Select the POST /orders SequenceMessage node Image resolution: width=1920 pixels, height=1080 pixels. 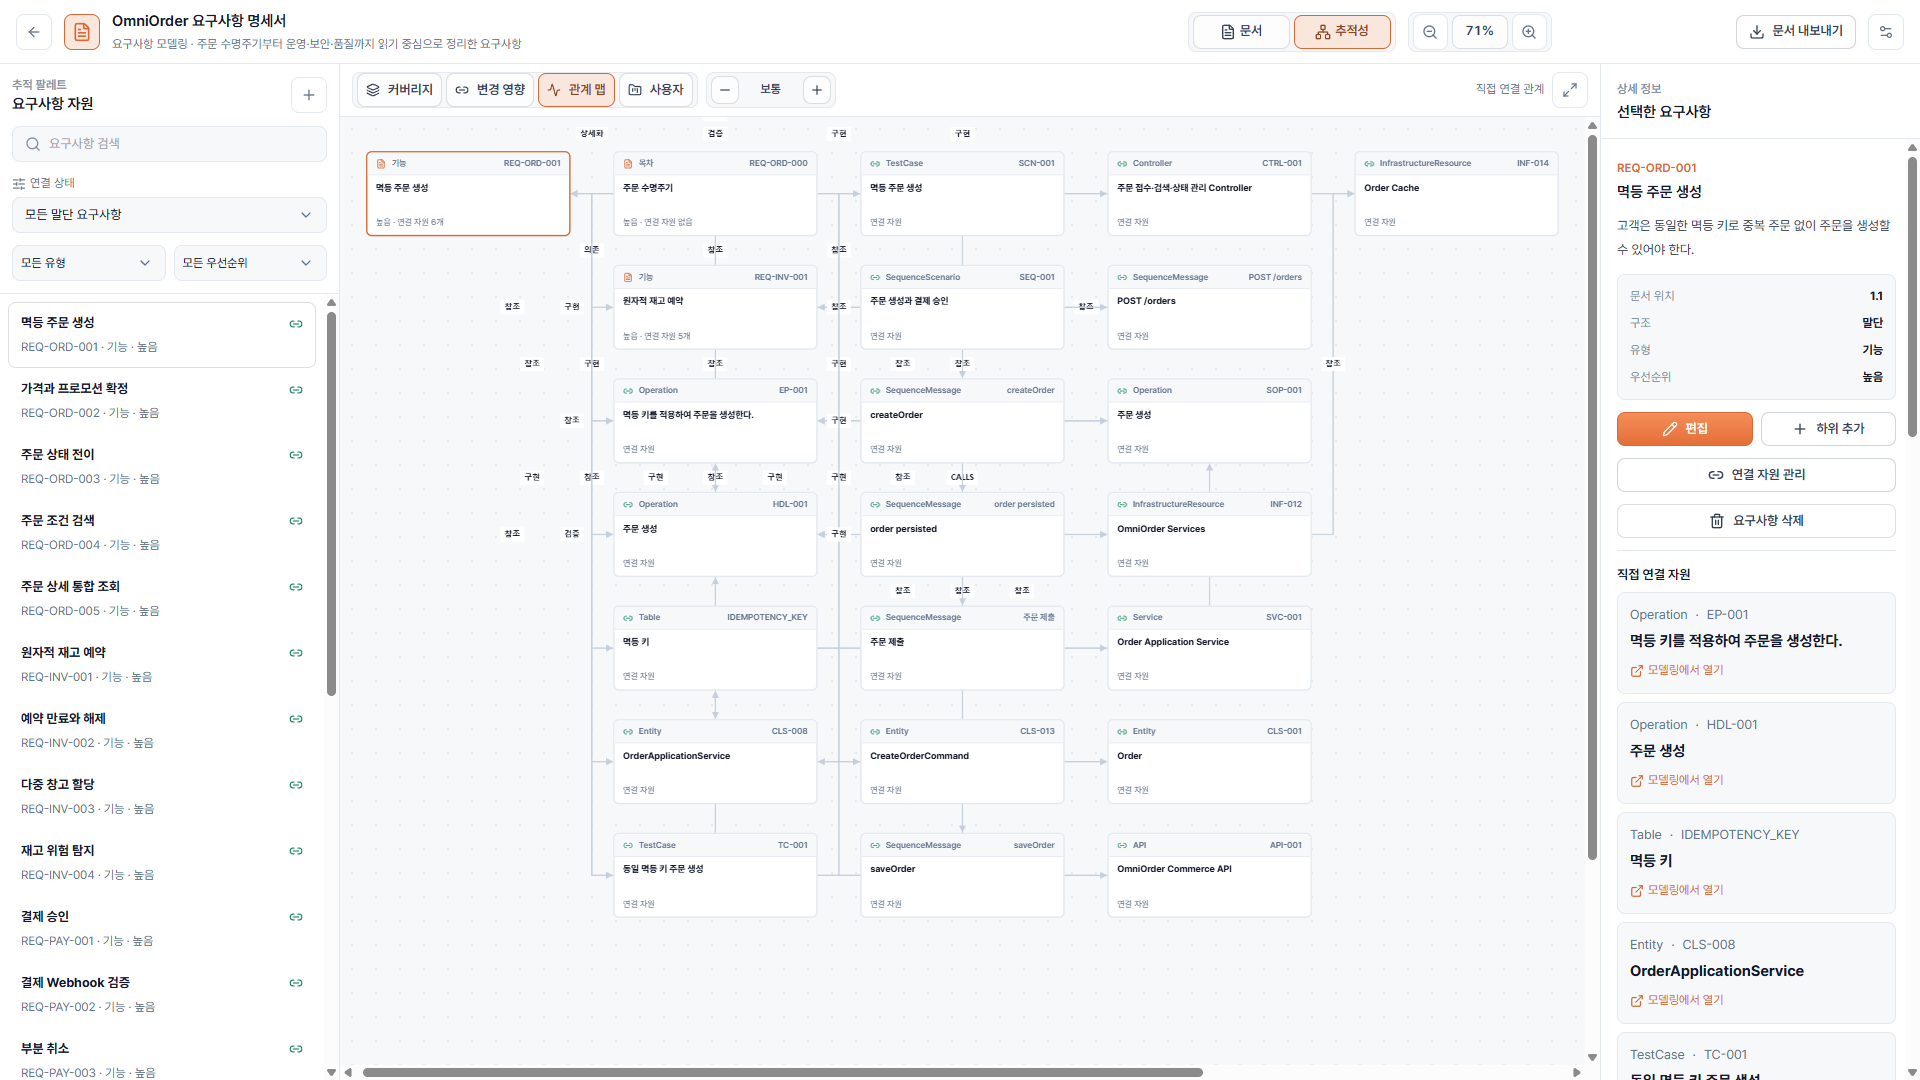click(x=1209, y=308)
